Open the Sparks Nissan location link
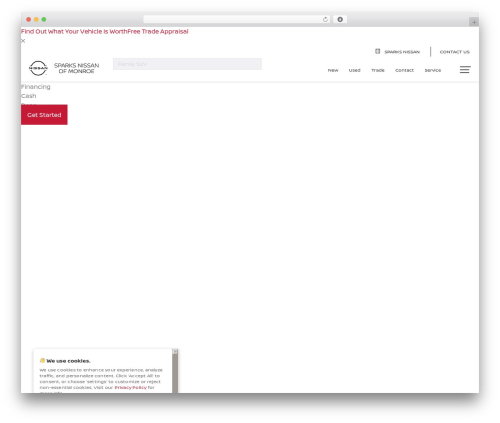The width and height of the screenshot is (500, 423). point(402,52)
